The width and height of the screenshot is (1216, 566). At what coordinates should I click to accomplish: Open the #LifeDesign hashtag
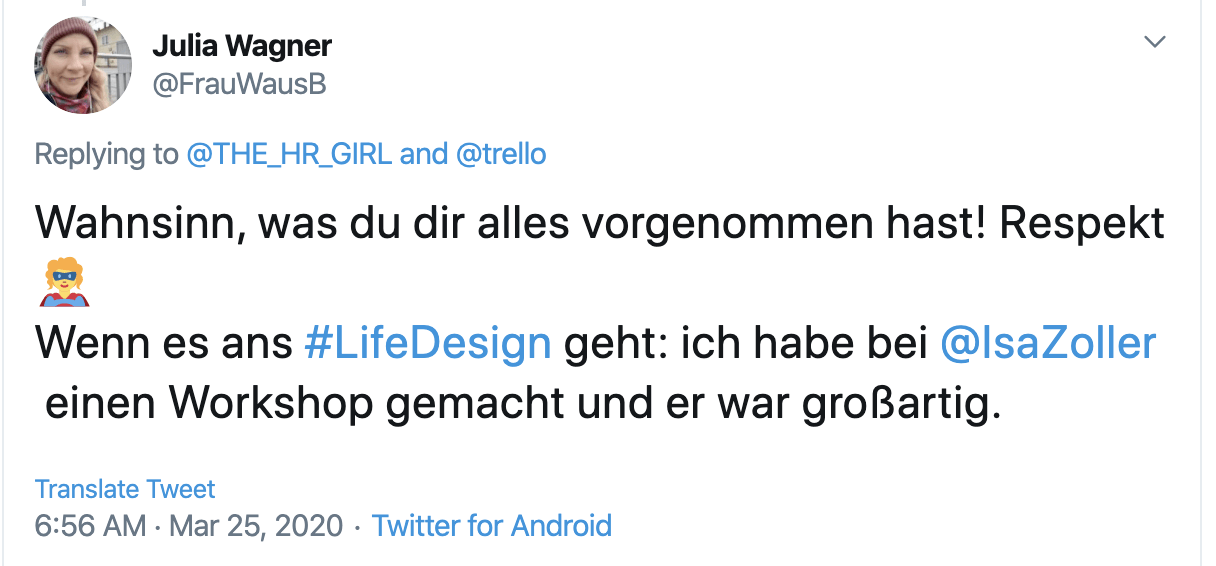[427, 343]
